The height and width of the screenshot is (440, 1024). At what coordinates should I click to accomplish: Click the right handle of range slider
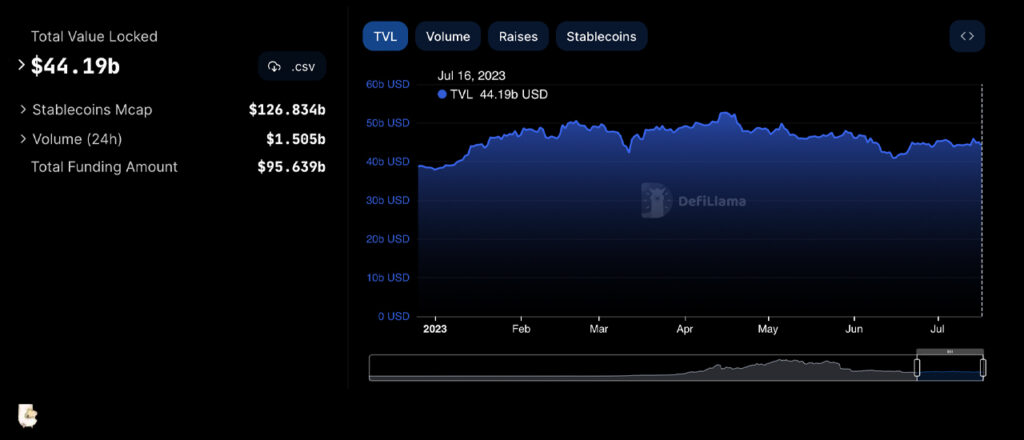(982, 368)
